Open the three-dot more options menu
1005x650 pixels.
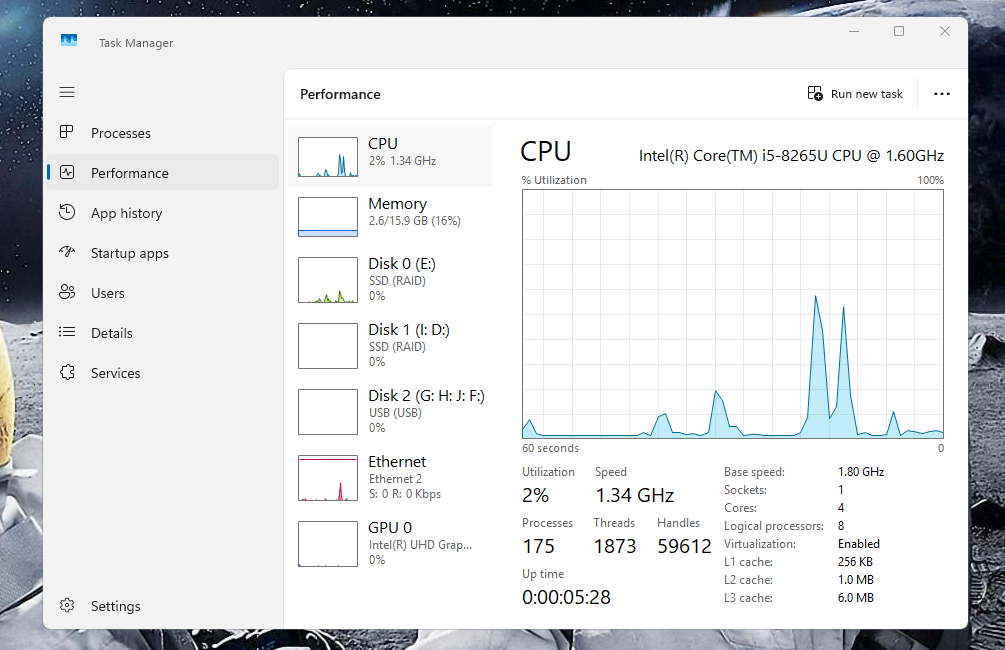[941, 94]
